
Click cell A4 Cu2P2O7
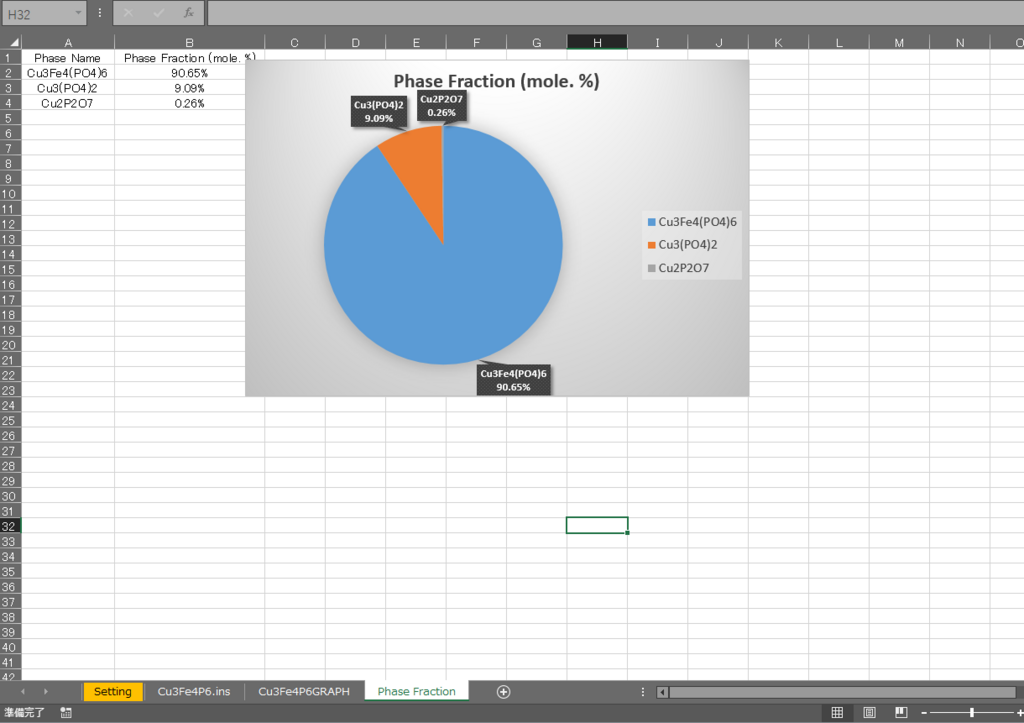point(68,103)
